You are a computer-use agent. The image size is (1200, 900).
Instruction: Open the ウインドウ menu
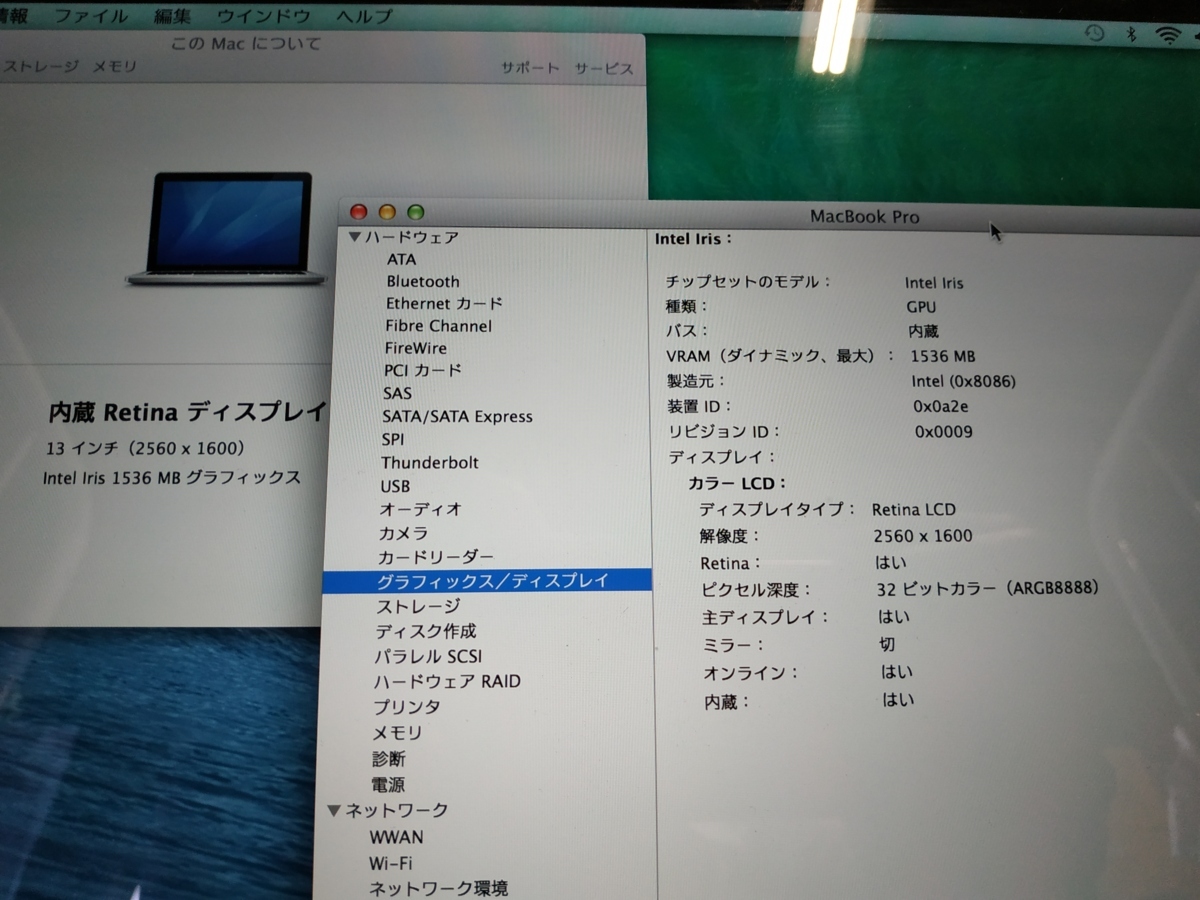click(263, 16)
